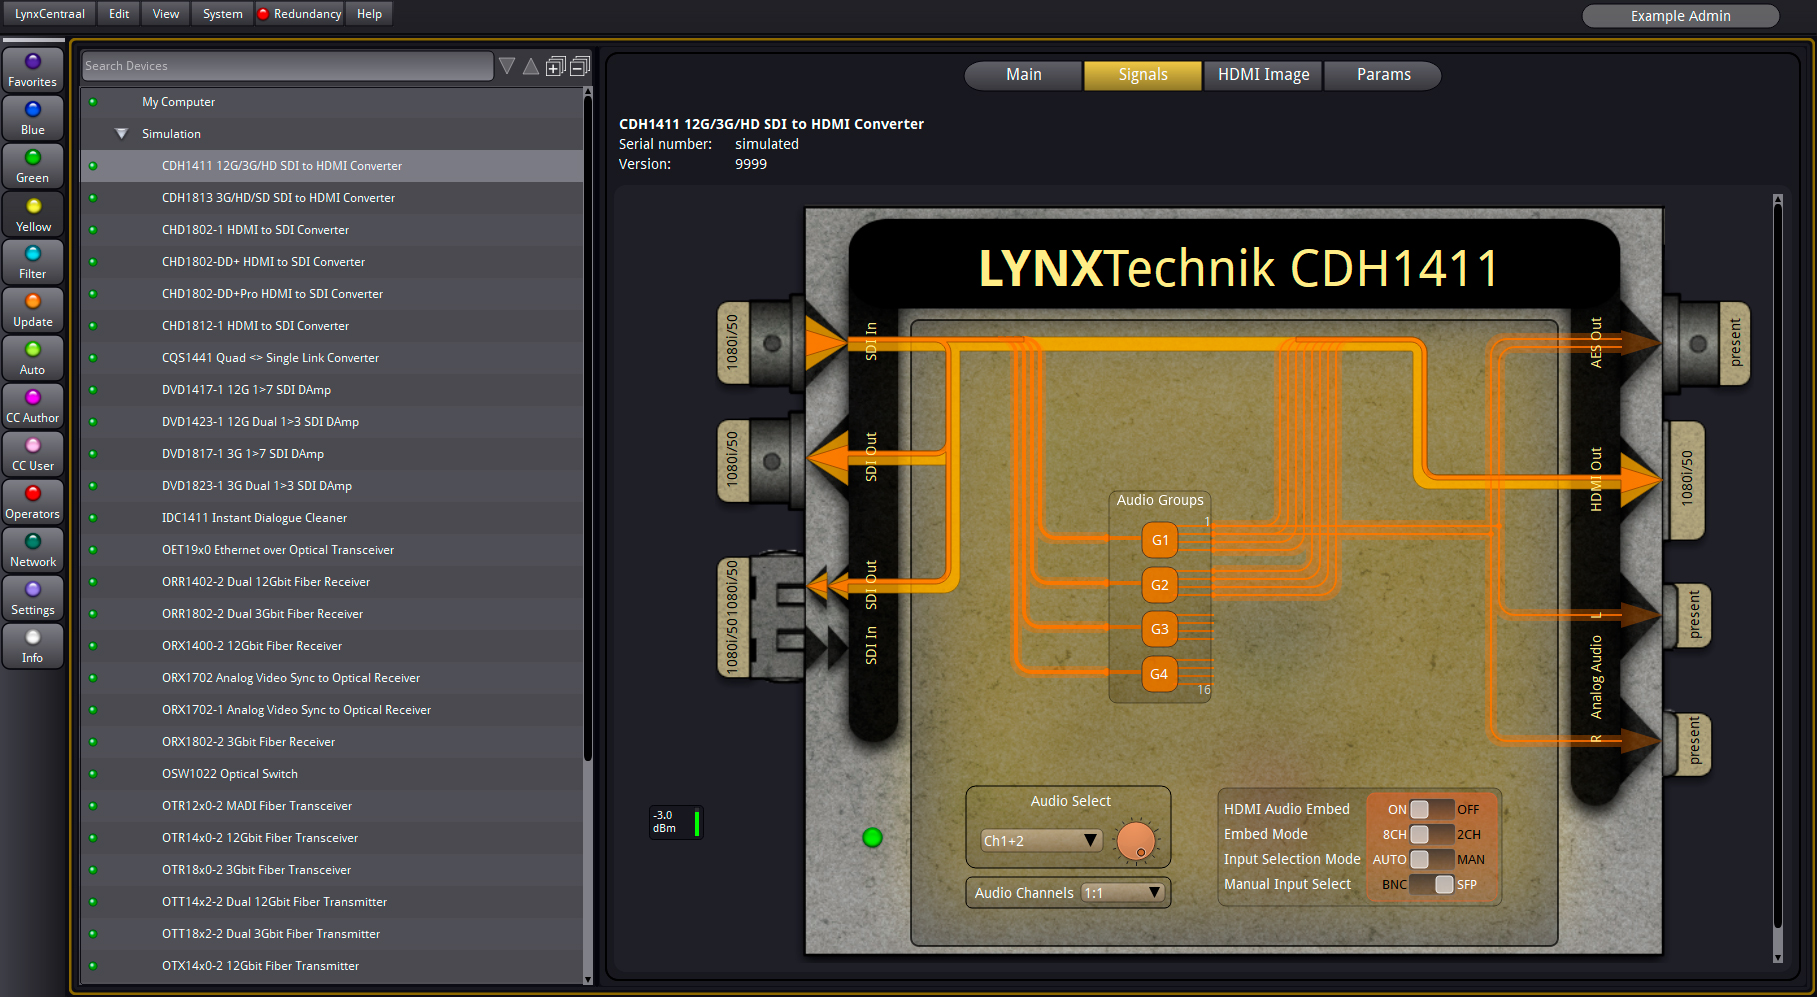
Task: Select audio group G4 block
Action: pos(1160,674)
